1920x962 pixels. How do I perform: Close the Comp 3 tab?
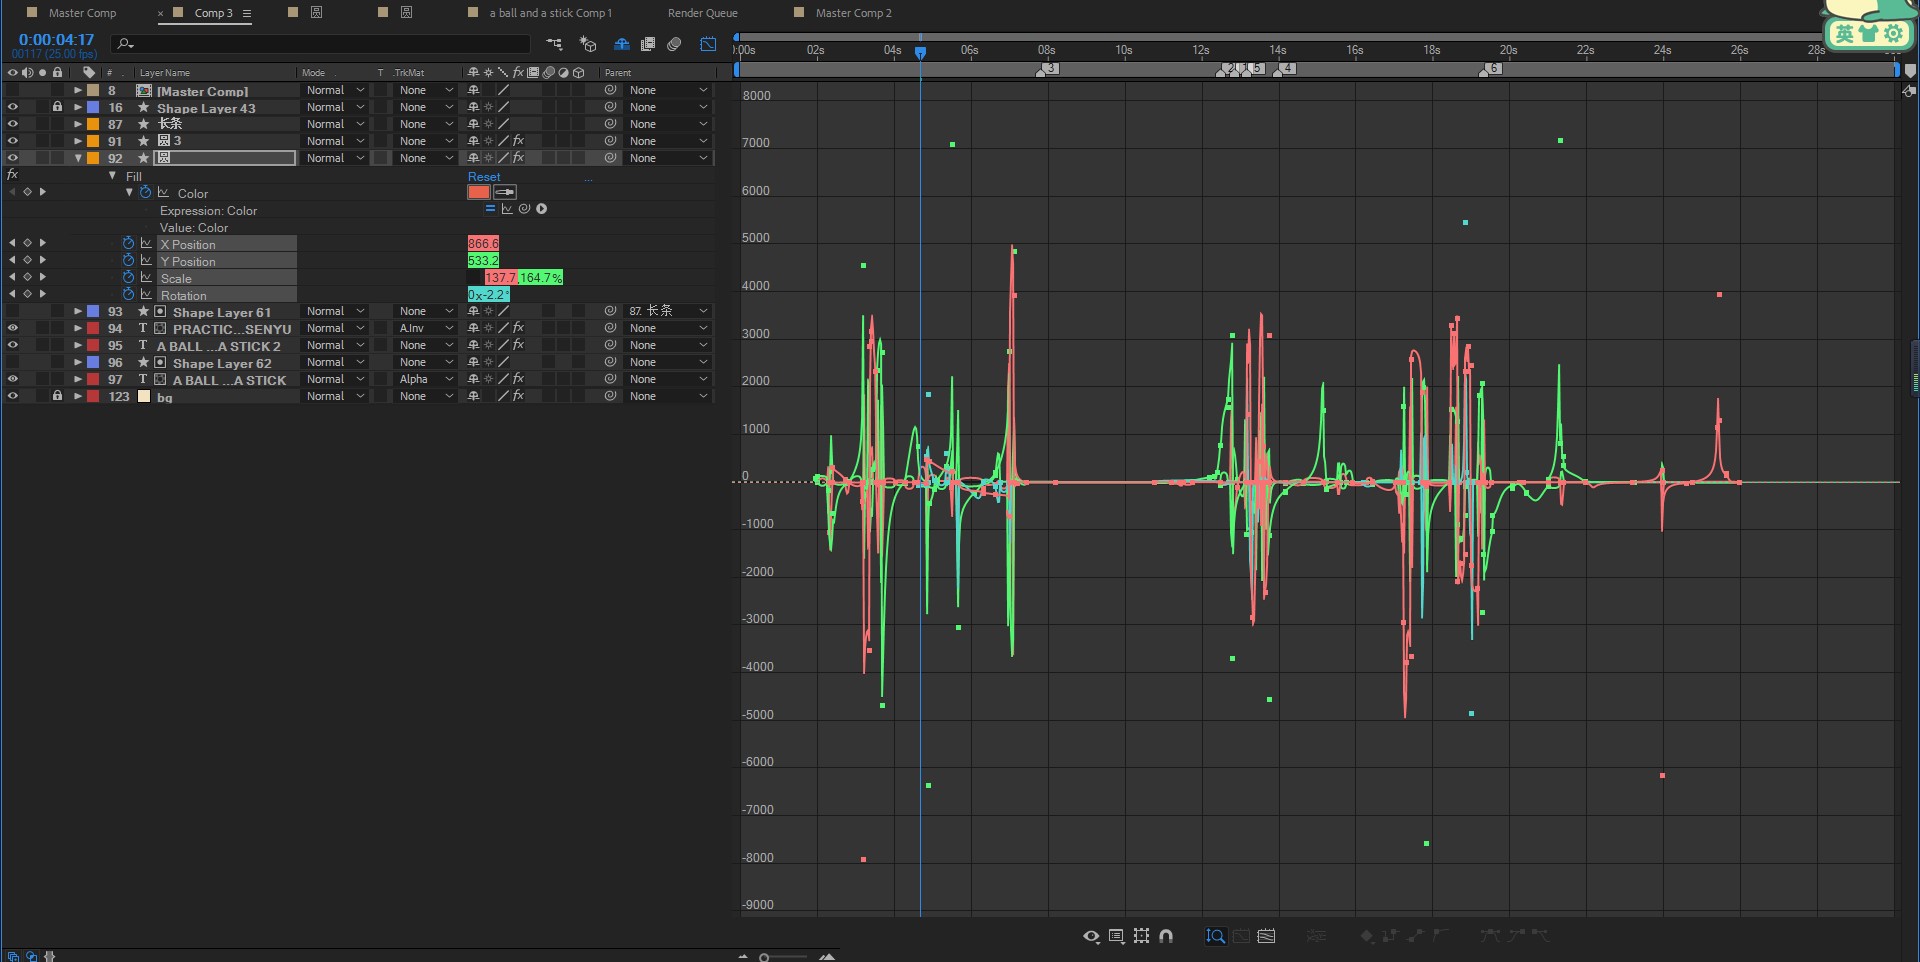[x=160, y=13]
